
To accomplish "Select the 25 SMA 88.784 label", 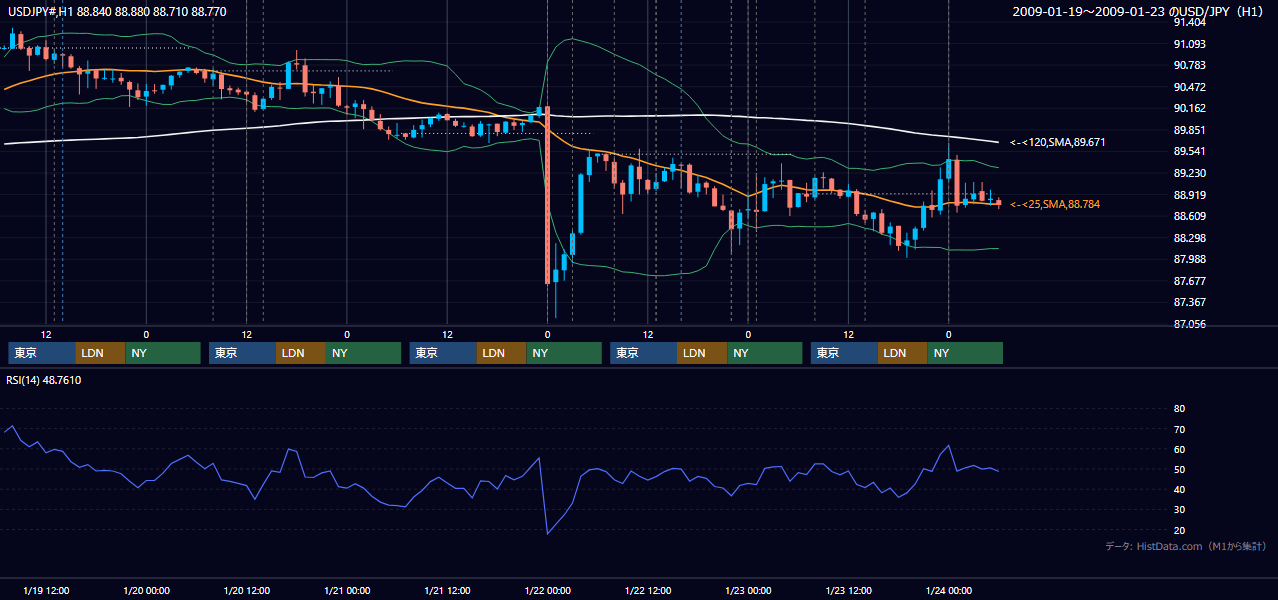I will click(x=1054, y=204).
